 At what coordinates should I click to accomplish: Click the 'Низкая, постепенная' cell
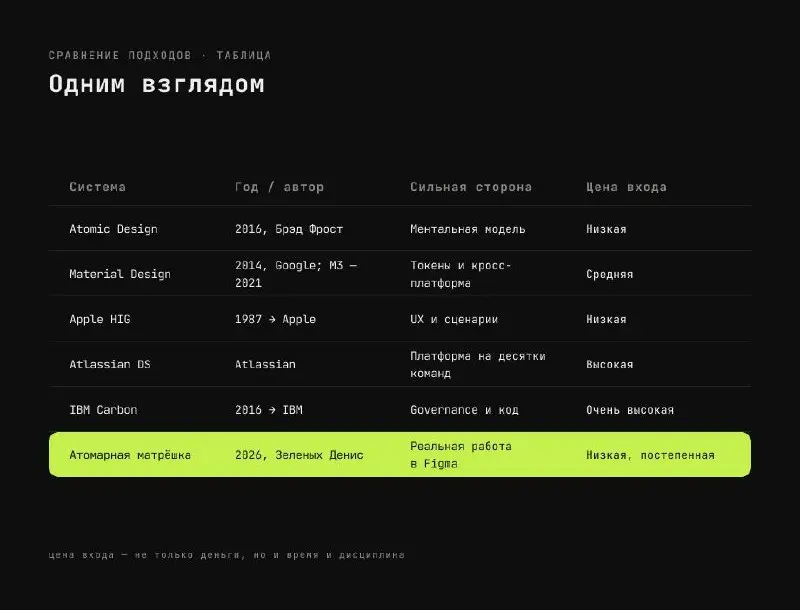coord(650,455)
